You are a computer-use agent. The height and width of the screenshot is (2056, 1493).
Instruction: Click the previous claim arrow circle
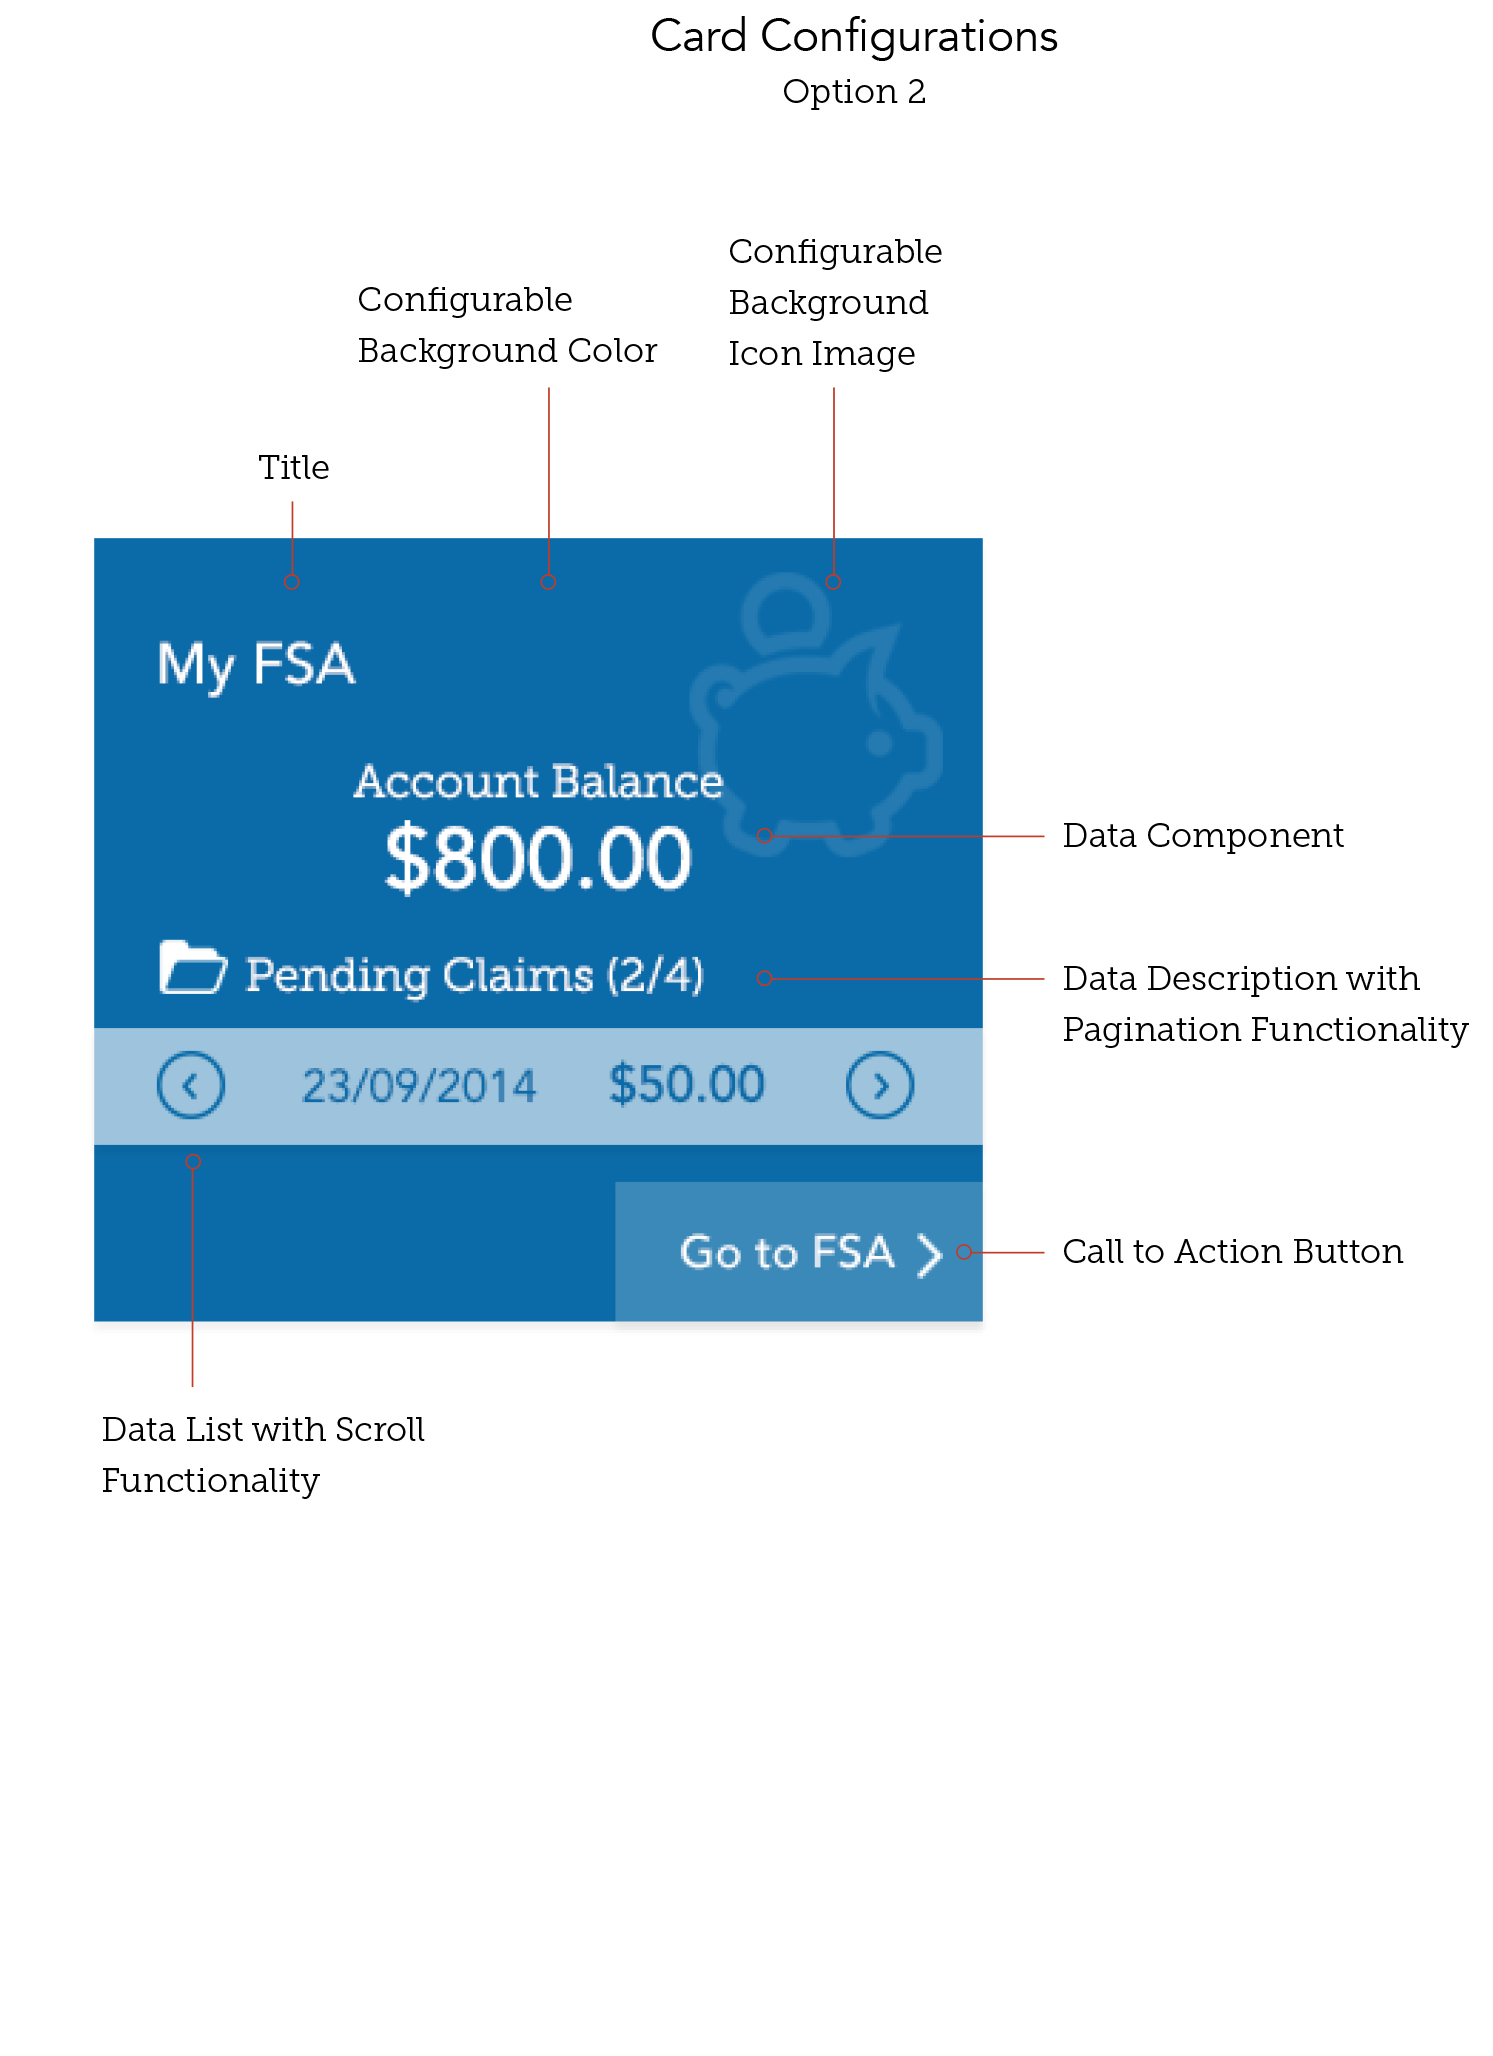click(191, 1085)
